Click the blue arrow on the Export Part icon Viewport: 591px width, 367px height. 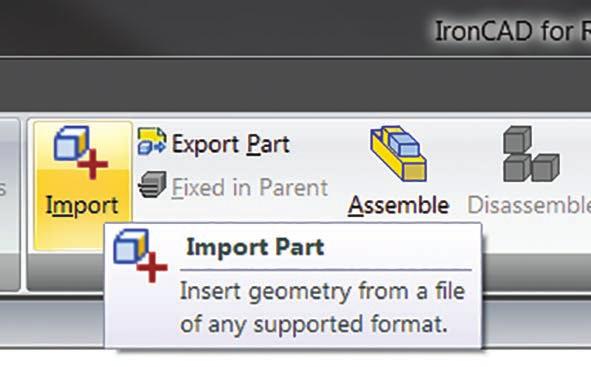click(x=160, y=146)
